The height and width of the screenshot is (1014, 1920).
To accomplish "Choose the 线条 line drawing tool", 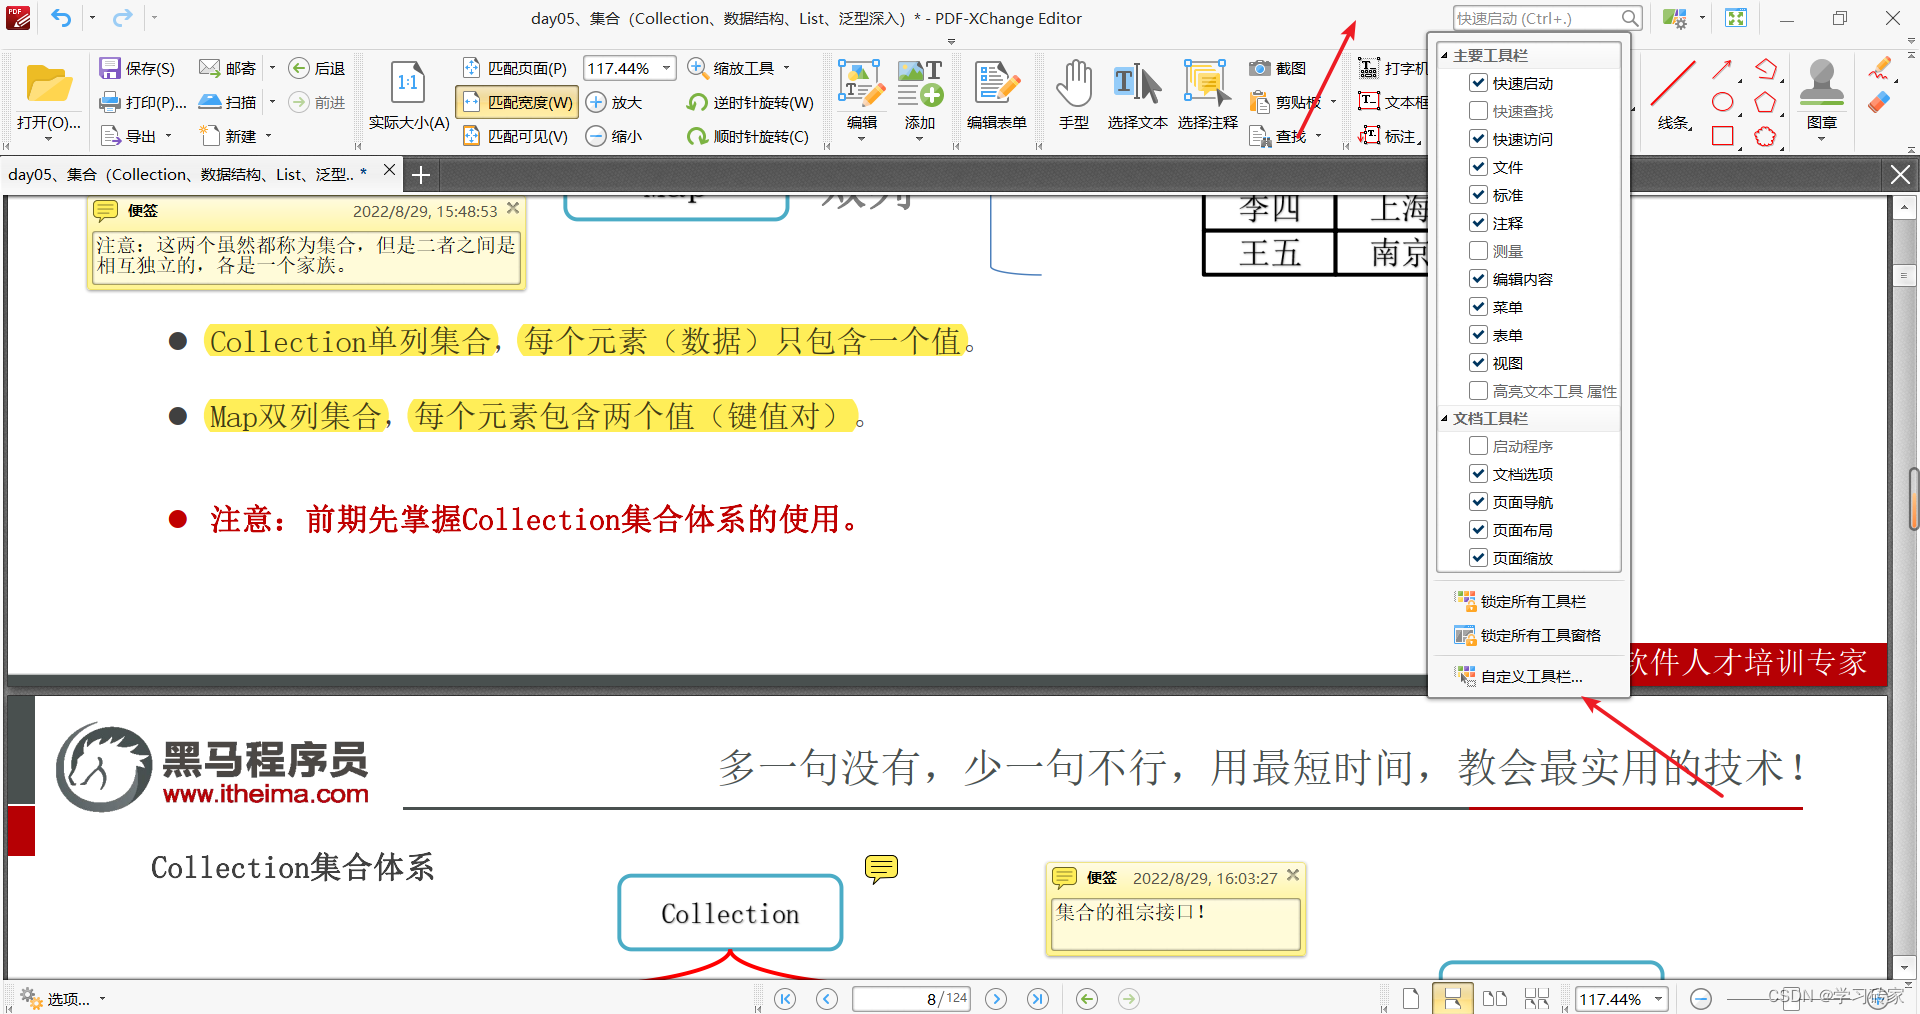I will coord(1673,95).
